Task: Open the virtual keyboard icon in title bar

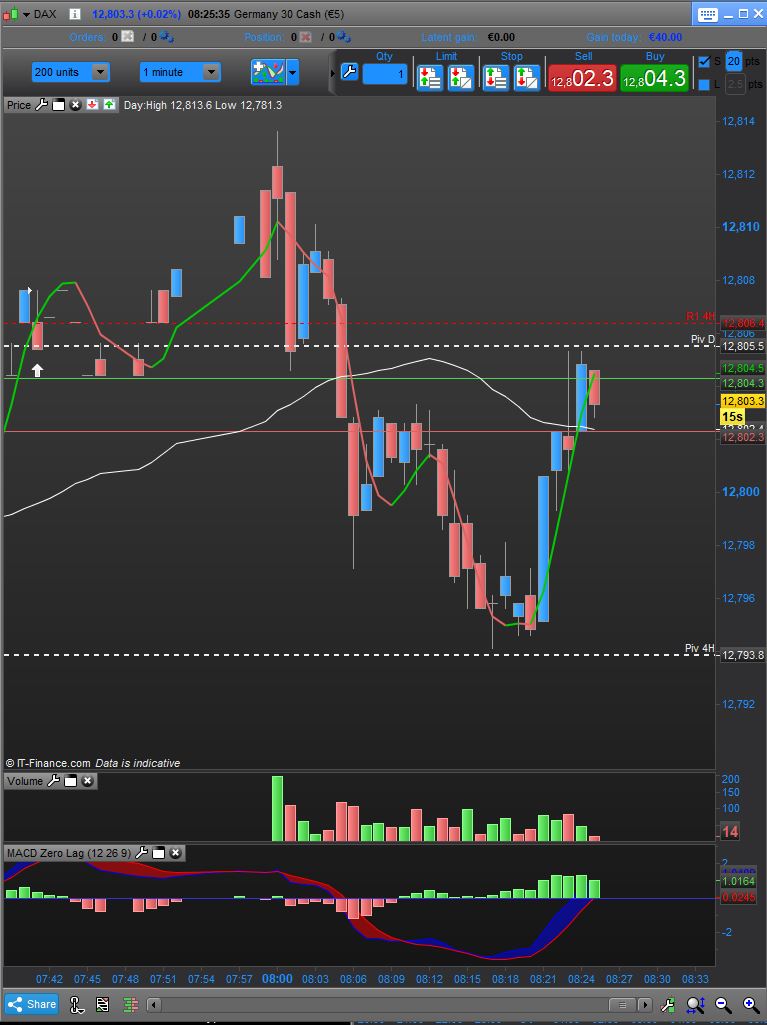Action: pyautogui.click(x=707, y=14)
